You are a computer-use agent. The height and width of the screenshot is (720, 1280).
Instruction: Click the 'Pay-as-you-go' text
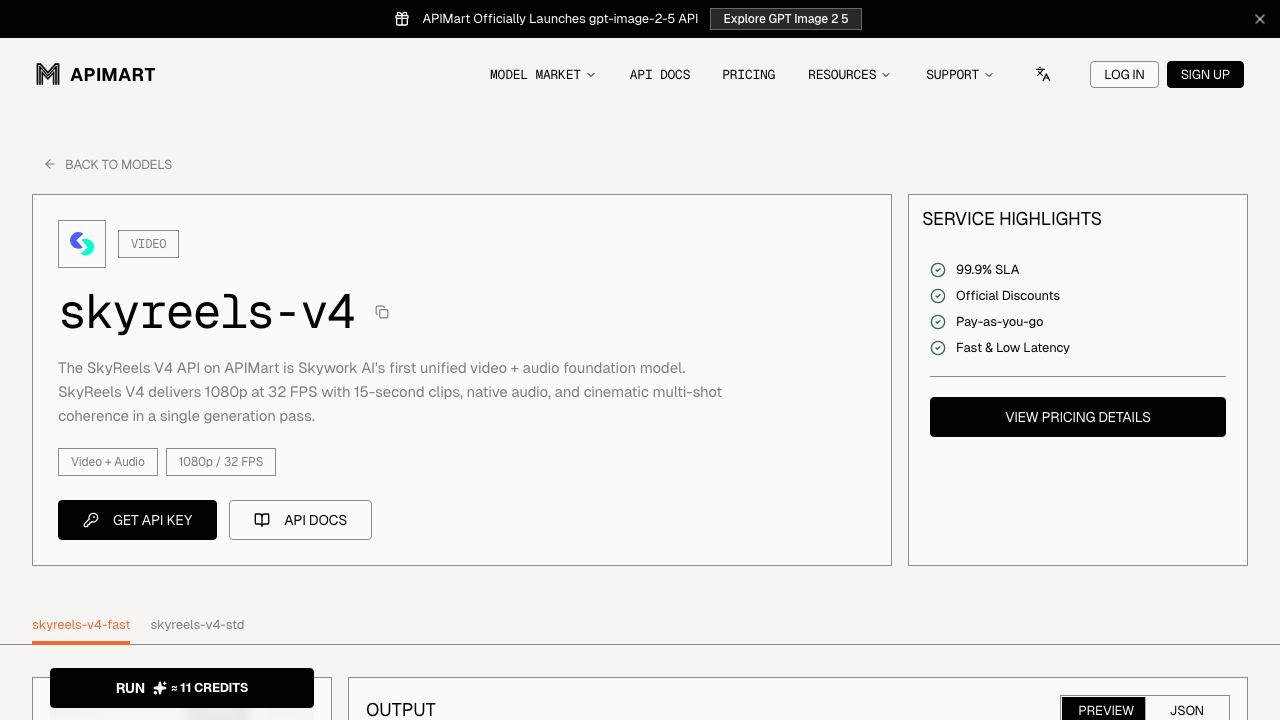tap(1000, 322)
